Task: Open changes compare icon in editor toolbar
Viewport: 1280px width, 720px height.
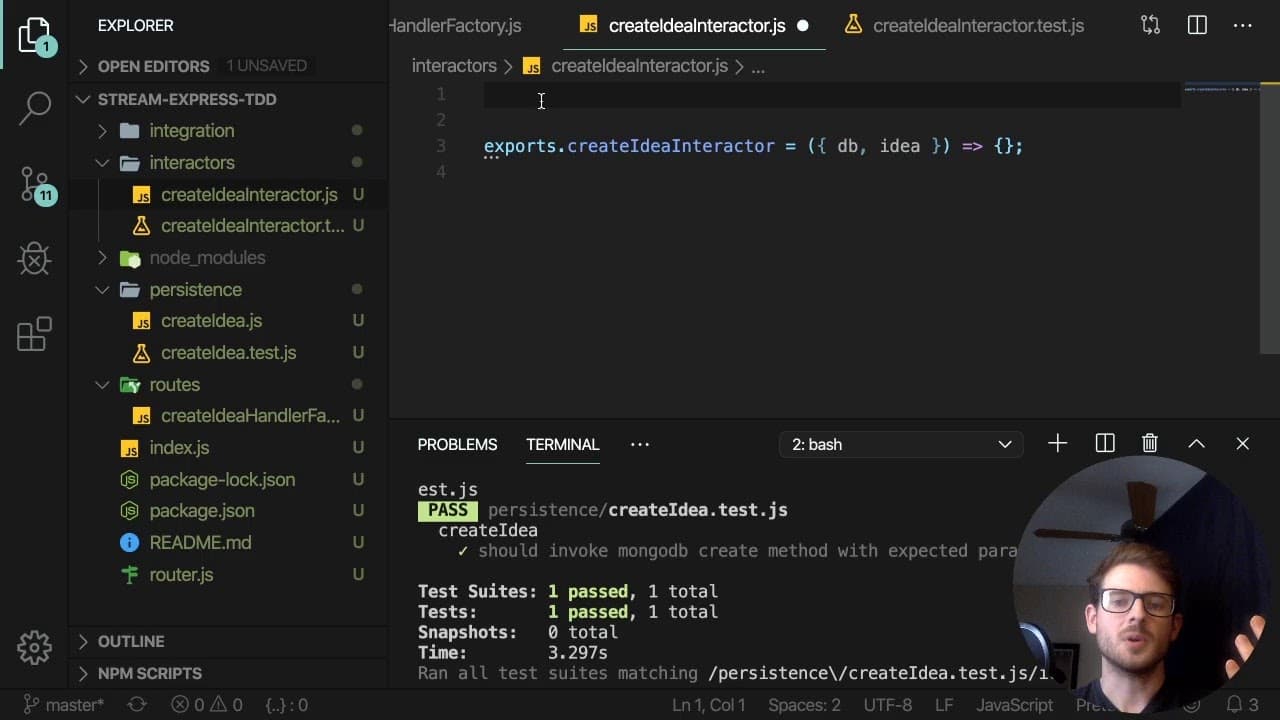Action: pyautogui.click(x=1151, y=26)
